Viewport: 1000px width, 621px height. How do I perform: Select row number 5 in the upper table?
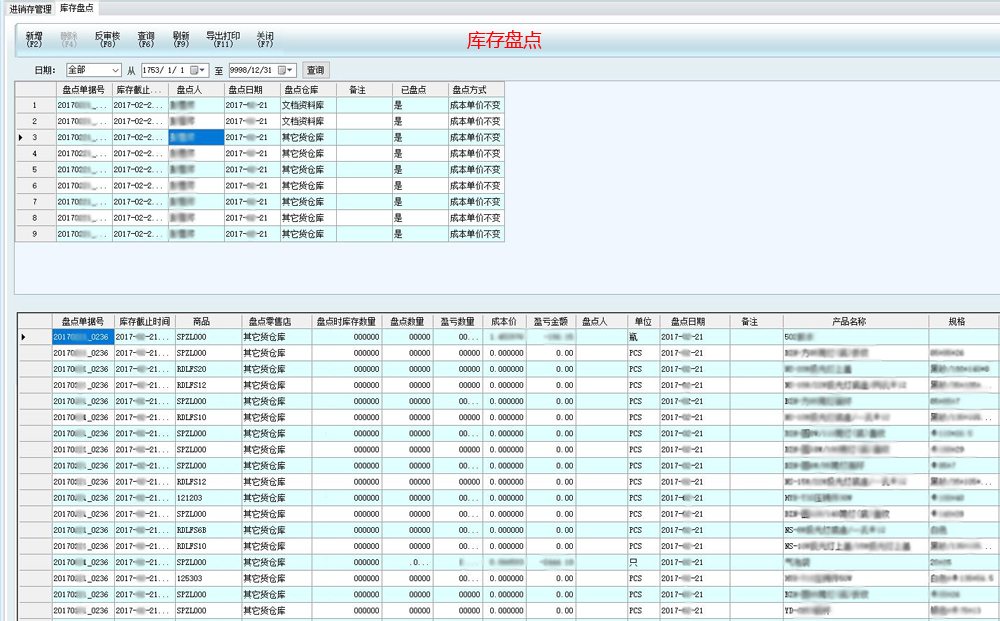pos(34,170)
